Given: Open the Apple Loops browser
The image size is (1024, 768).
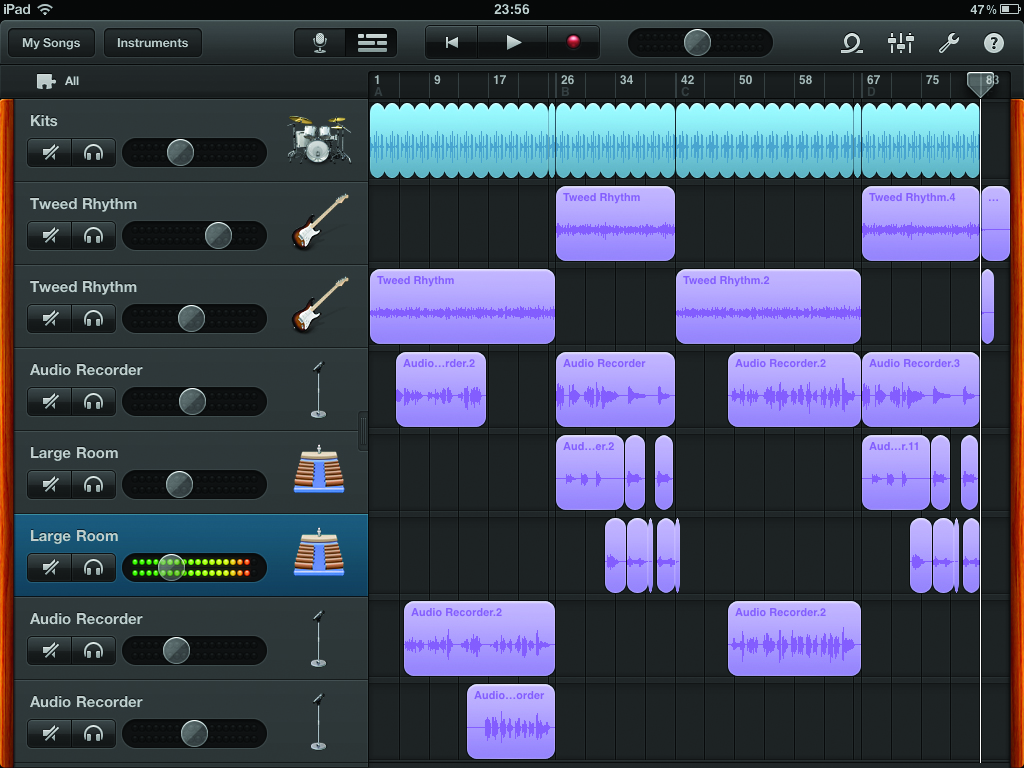Looking at the screenshot, I should pyautogui.click(x=850, y=44).
